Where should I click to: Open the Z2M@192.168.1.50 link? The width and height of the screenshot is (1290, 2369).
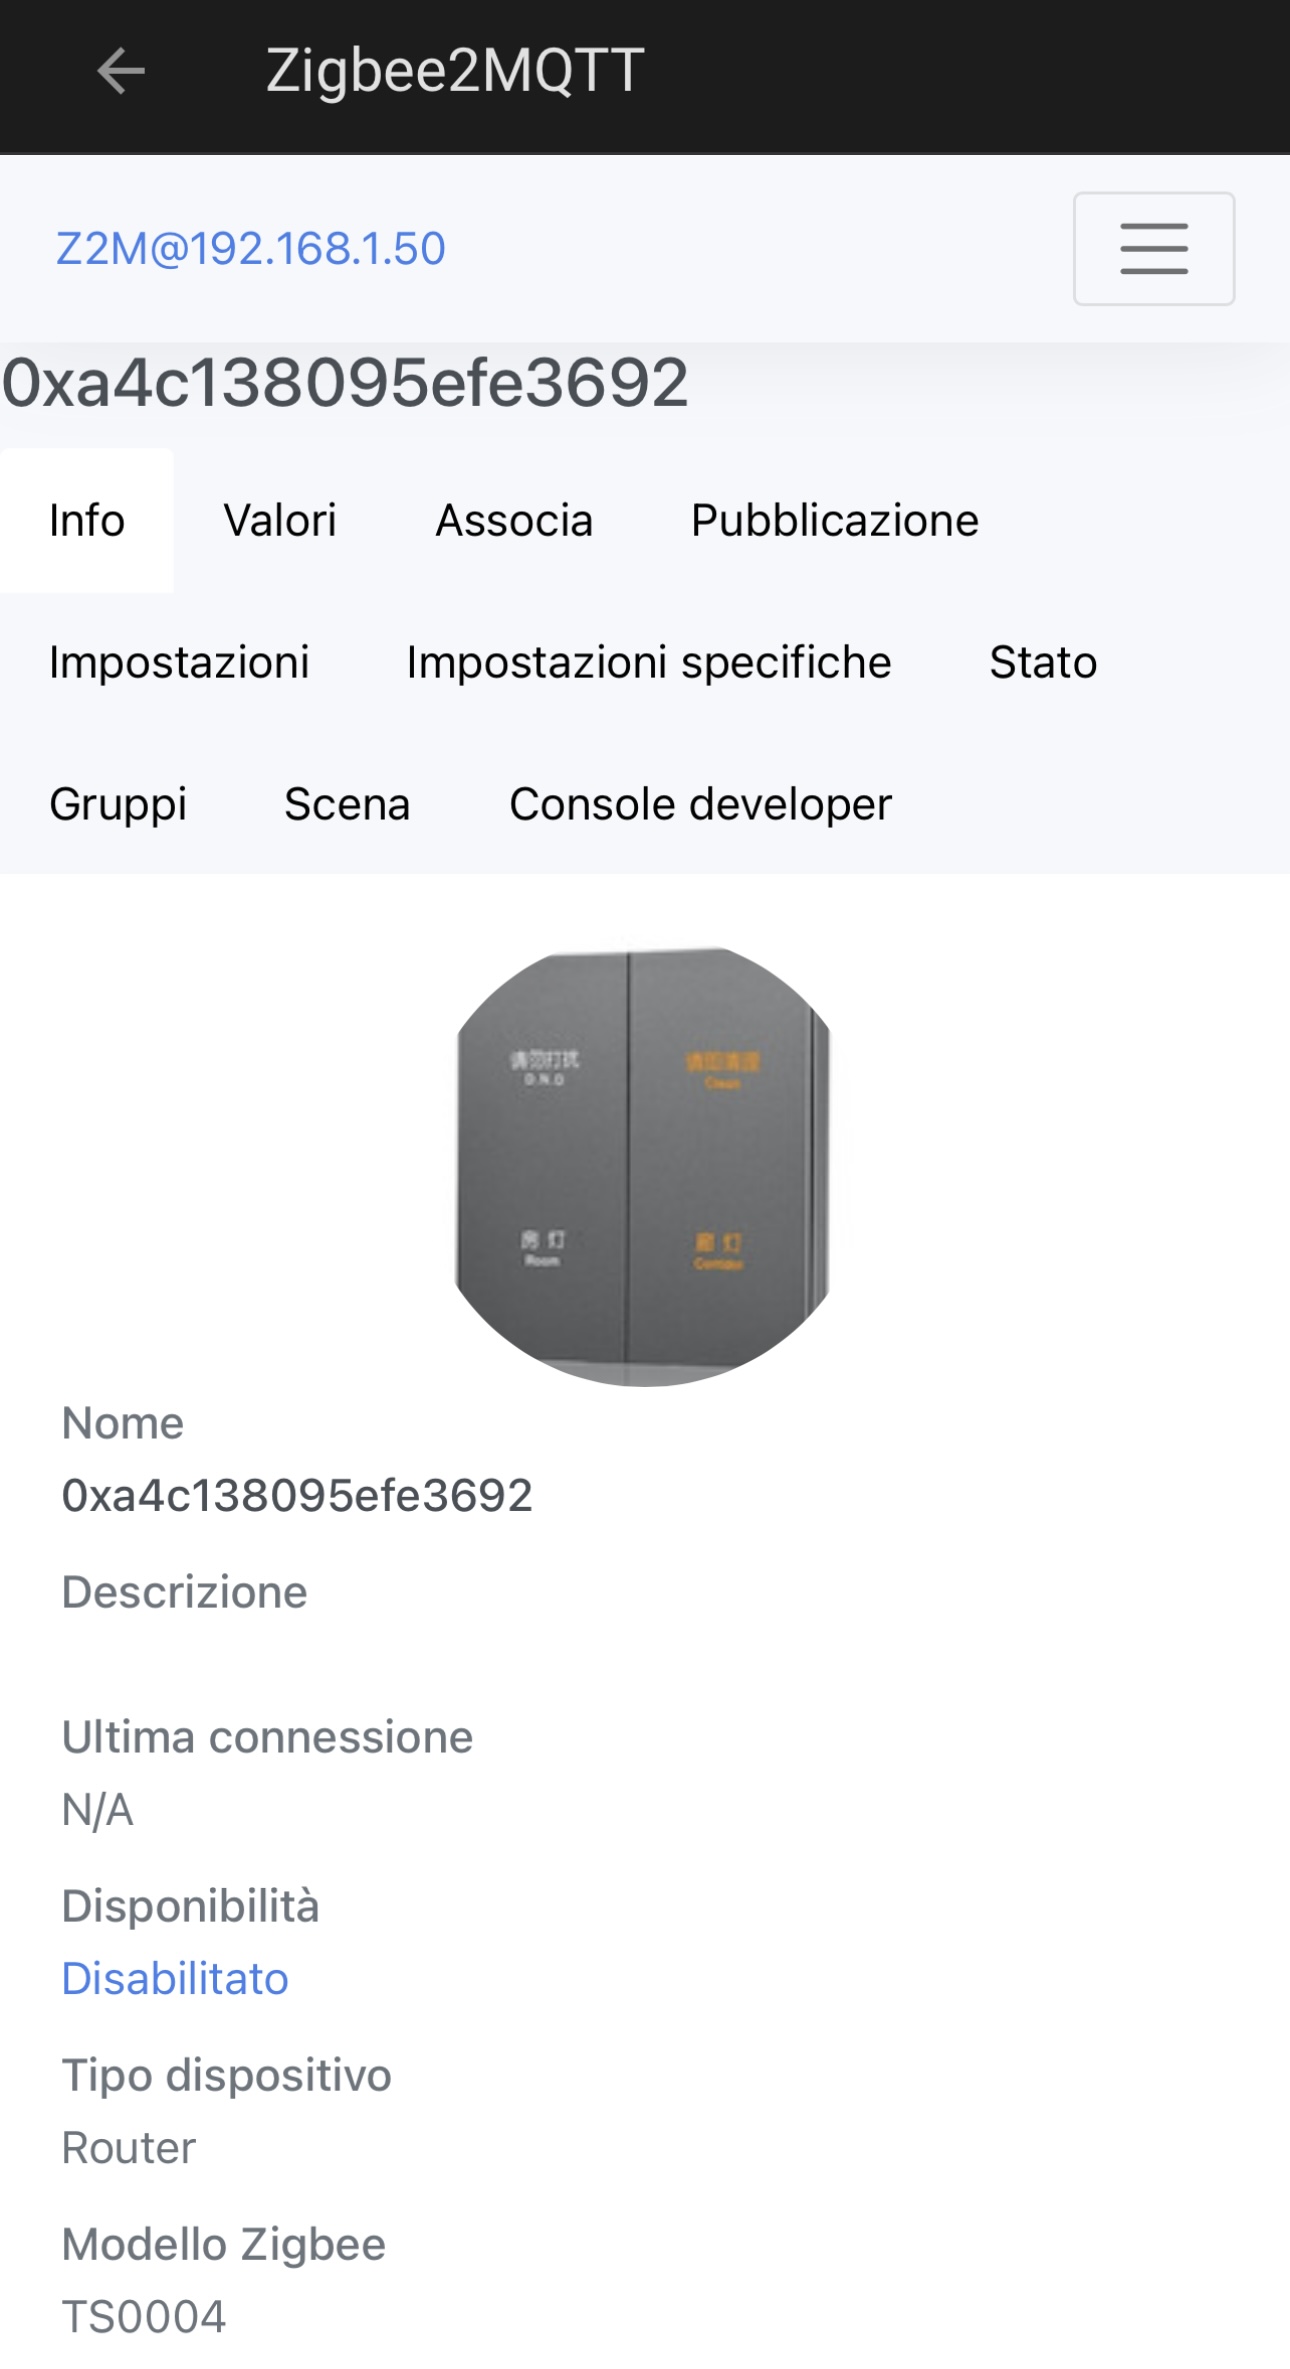tap(249, 247)
